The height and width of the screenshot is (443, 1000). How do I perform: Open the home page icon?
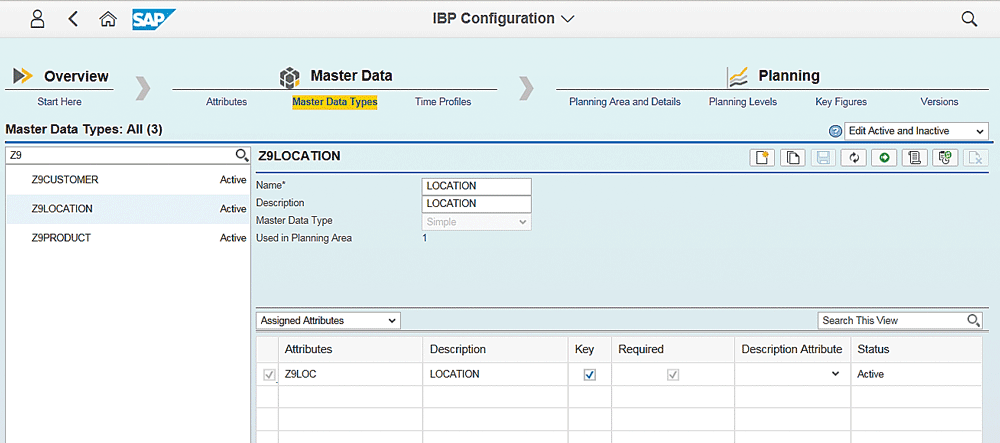[x=108, y=19]
